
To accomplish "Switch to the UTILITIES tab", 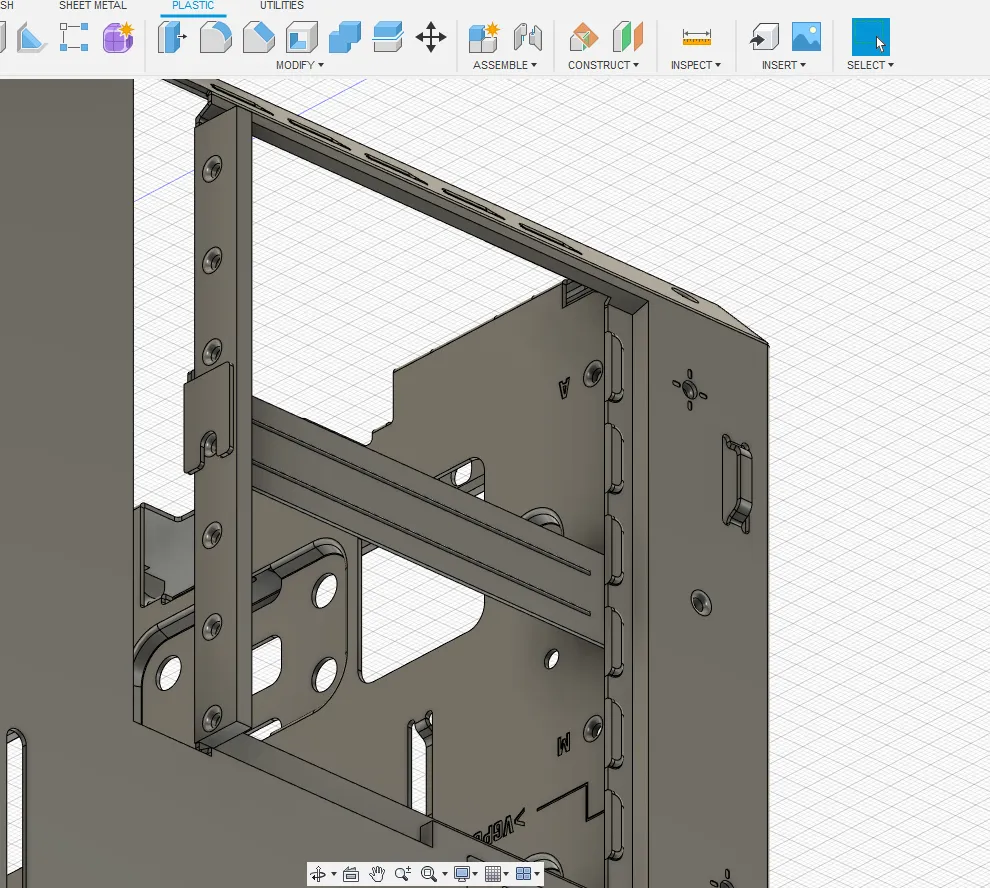I will click(x=282, y=5).
